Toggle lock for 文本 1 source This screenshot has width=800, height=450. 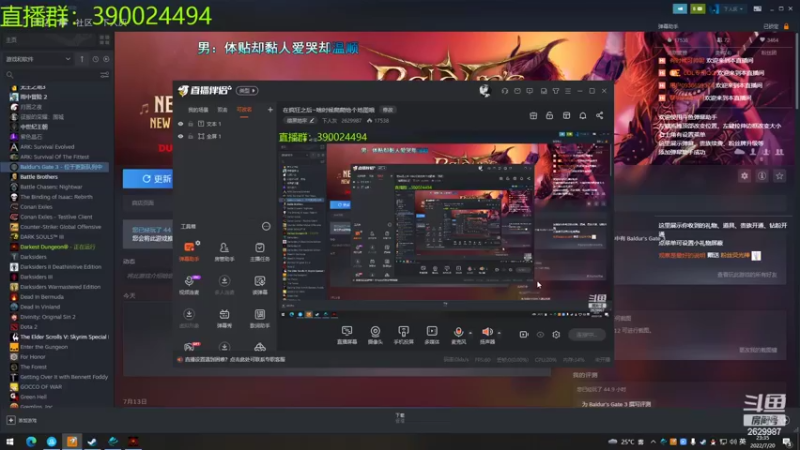point(190,124)
